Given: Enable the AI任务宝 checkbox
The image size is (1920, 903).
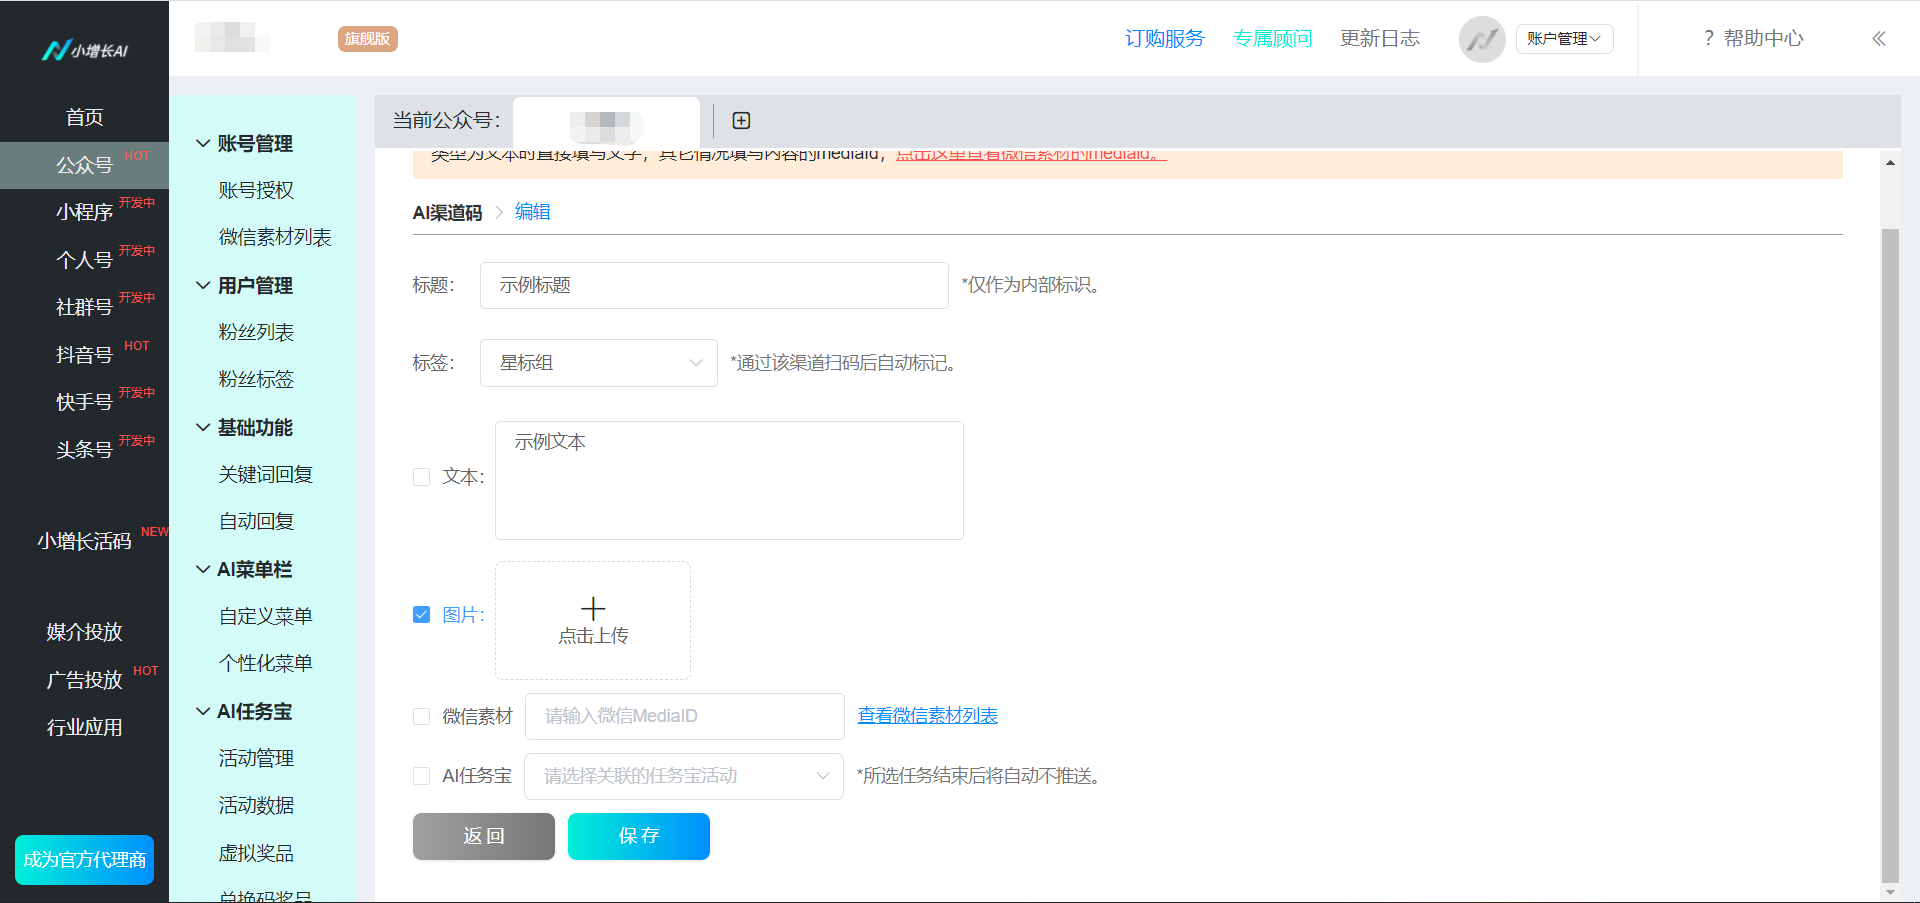Looking at the screenshot, I should tap(422, 776).
